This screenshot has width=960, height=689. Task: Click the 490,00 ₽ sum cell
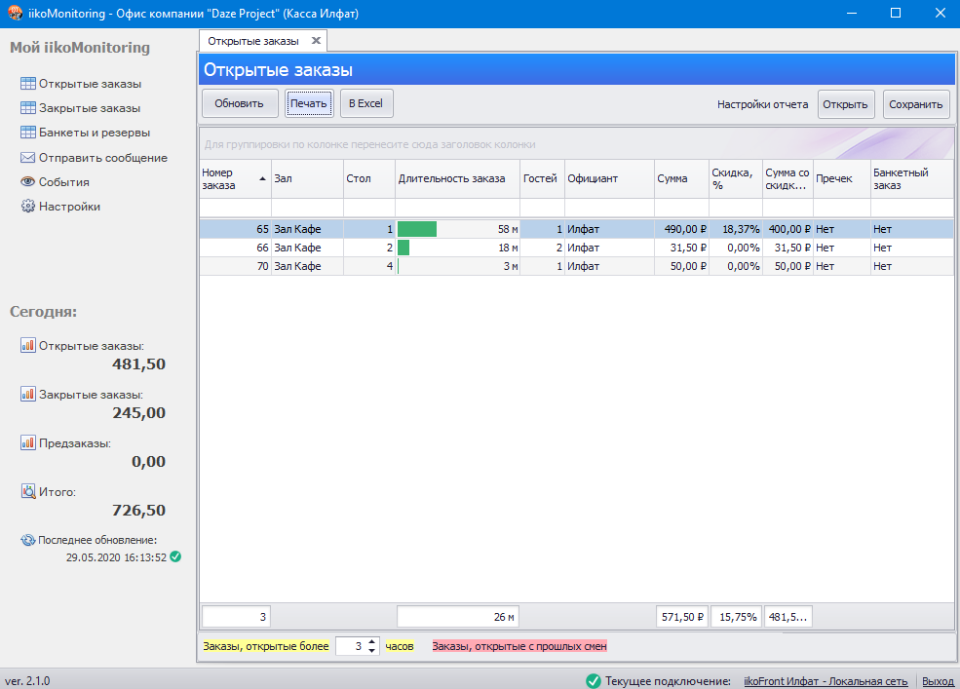tap(681, 229)
